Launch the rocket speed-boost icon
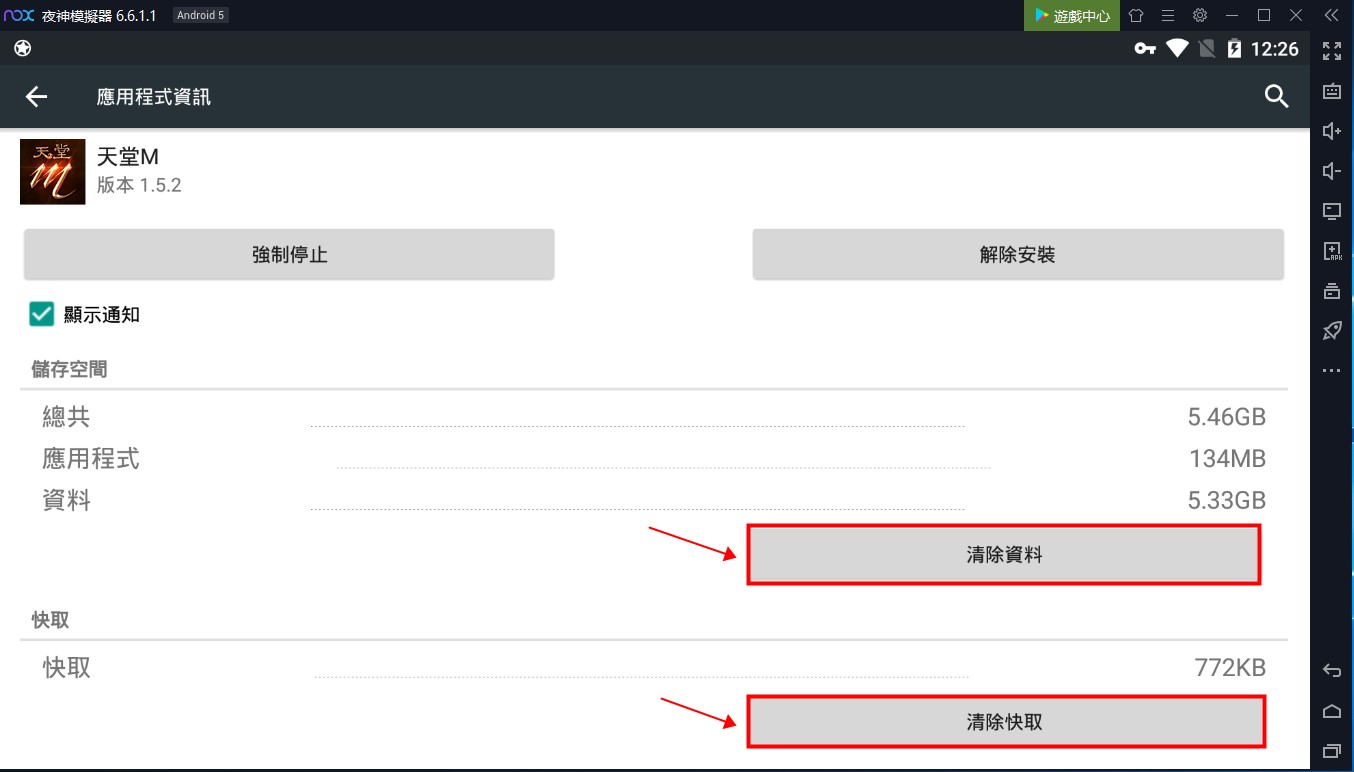 [x=1331, y=330]
